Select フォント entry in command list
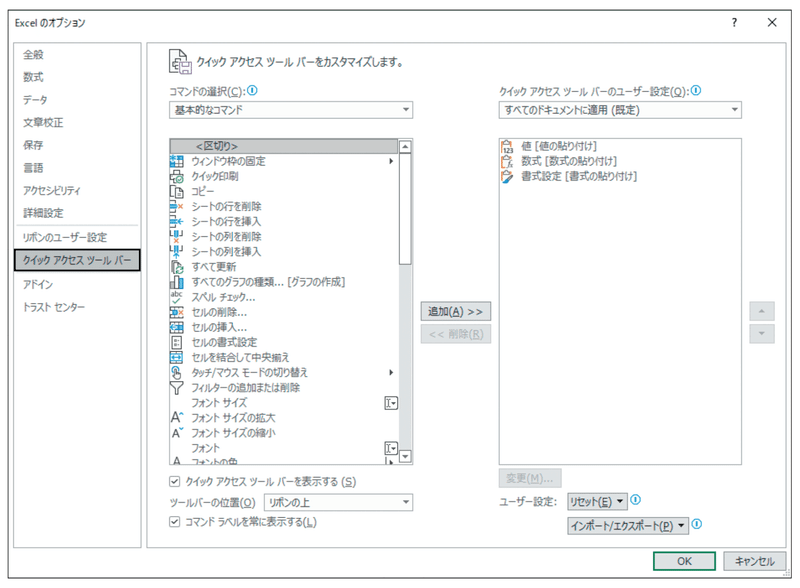 (284, 448)
